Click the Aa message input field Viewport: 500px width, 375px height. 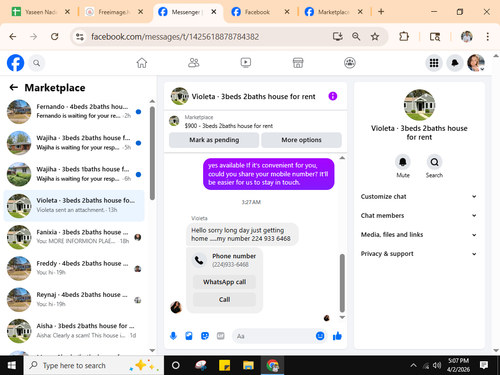pyautogui.click(x=273, y=336)
